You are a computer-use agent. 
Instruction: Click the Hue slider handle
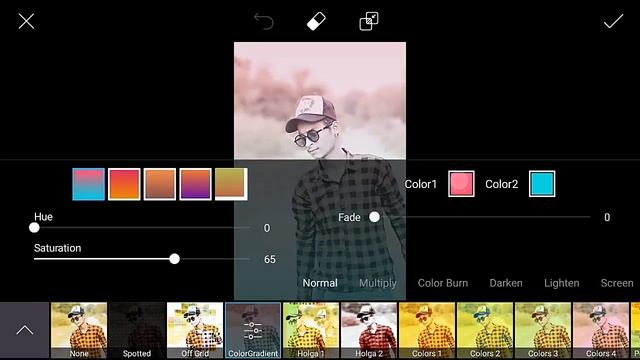point(34,228)
